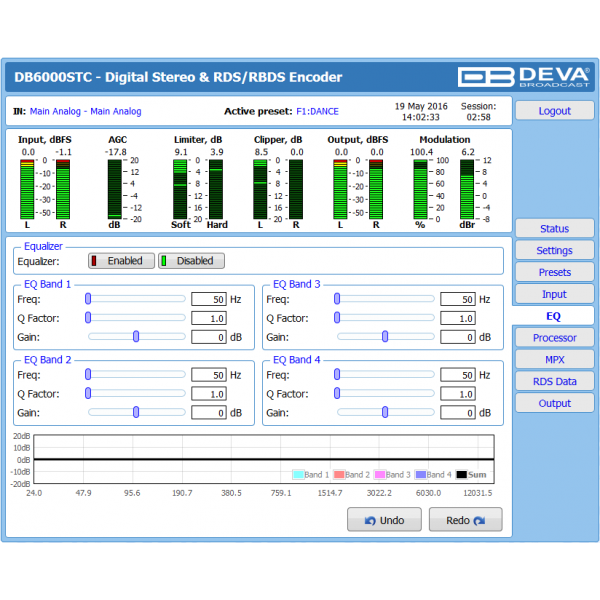The image size is (600, 600).
Task: Select the EQ tab
Action: (553, 316)
